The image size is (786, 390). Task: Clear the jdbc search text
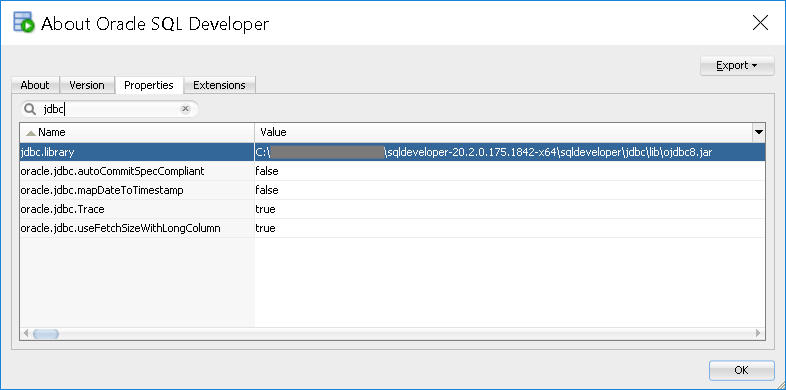click(185, 109)
